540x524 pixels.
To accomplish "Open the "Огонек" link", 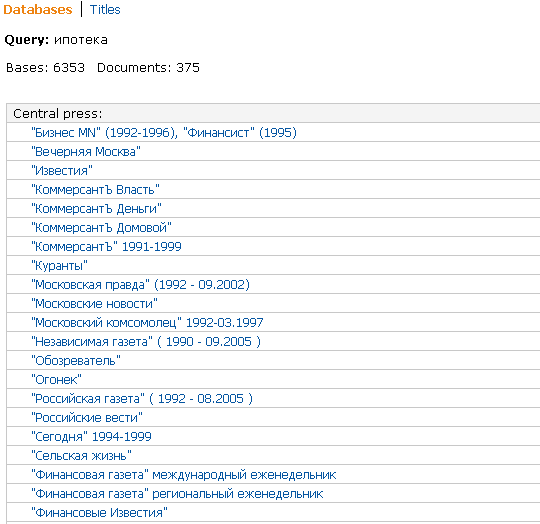I will click(x=56, y=379).
